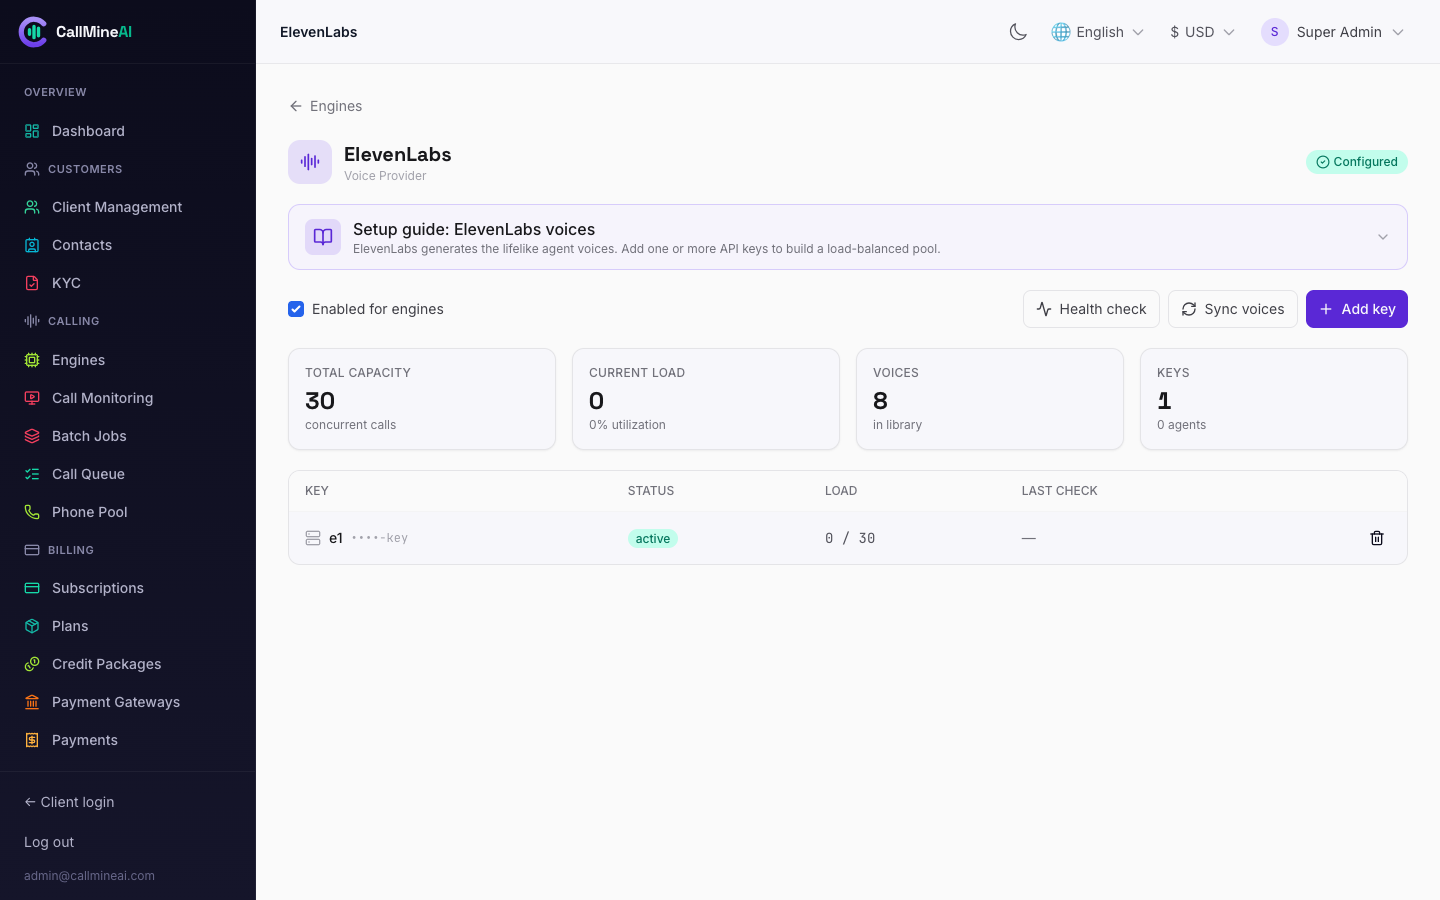Click the Super Admin avatar

[x=1274, y=32]
